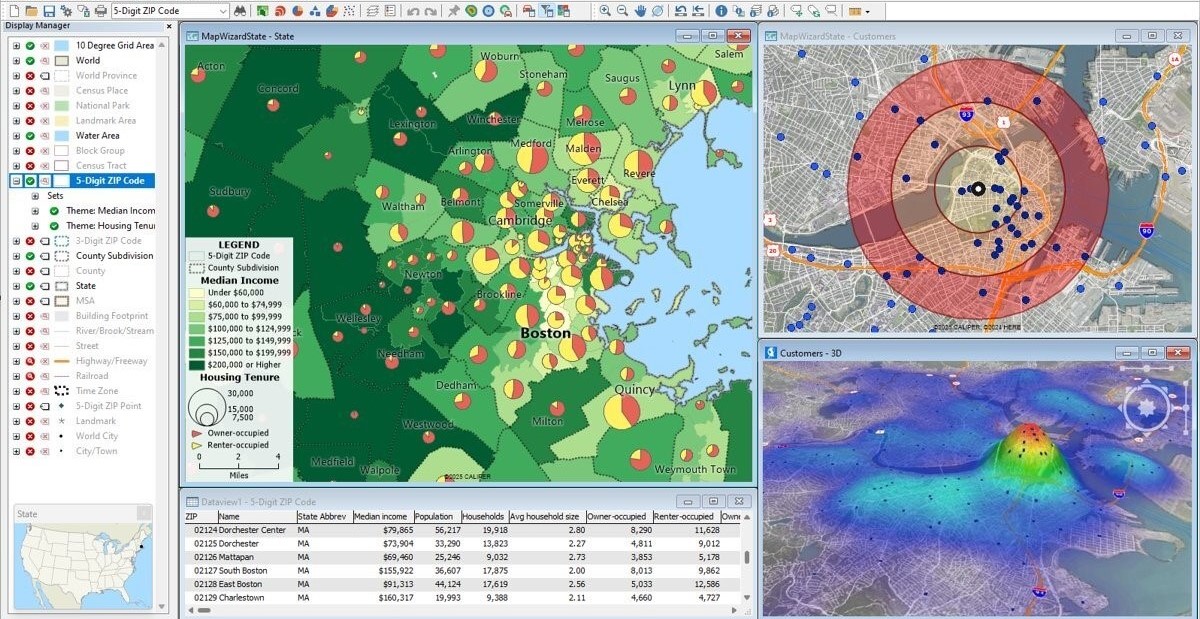The image size is (1200, 619).
Task: Click the World layer color swatch
Action: click(61, 61)
